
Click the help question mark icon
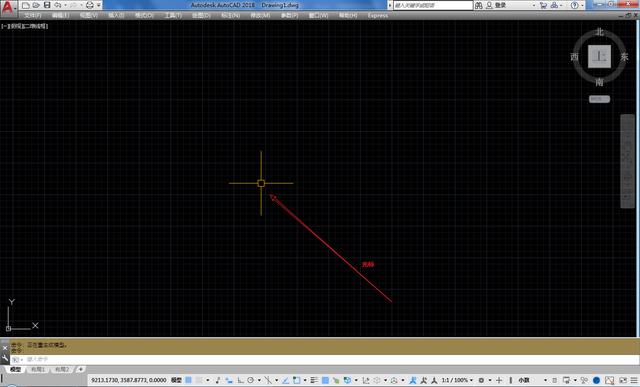(x=575, y=5)
